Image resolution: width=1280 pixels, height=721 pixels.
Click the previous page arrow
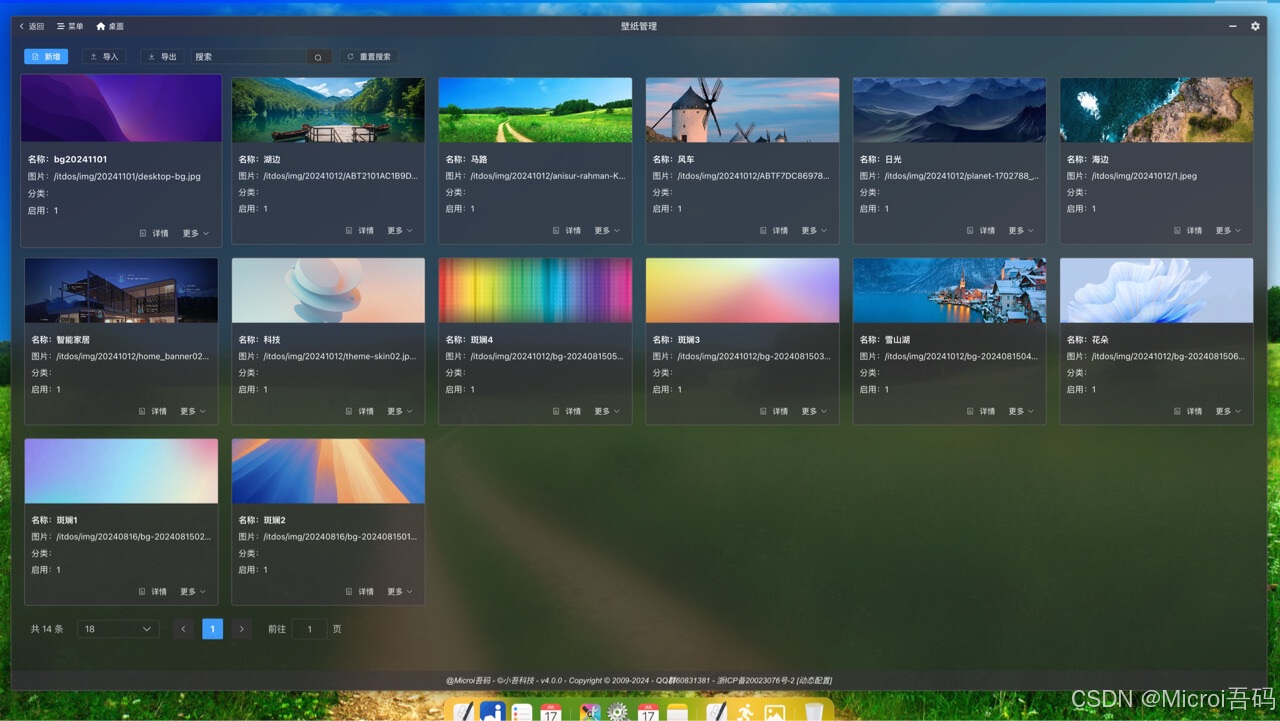pos(183,629)
